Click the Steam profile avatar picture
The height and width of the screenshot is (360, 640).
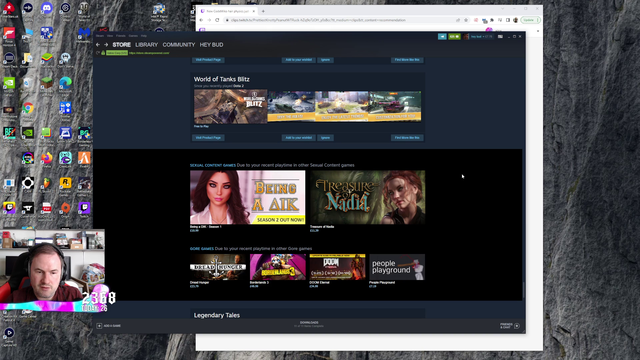click(466, 36)
